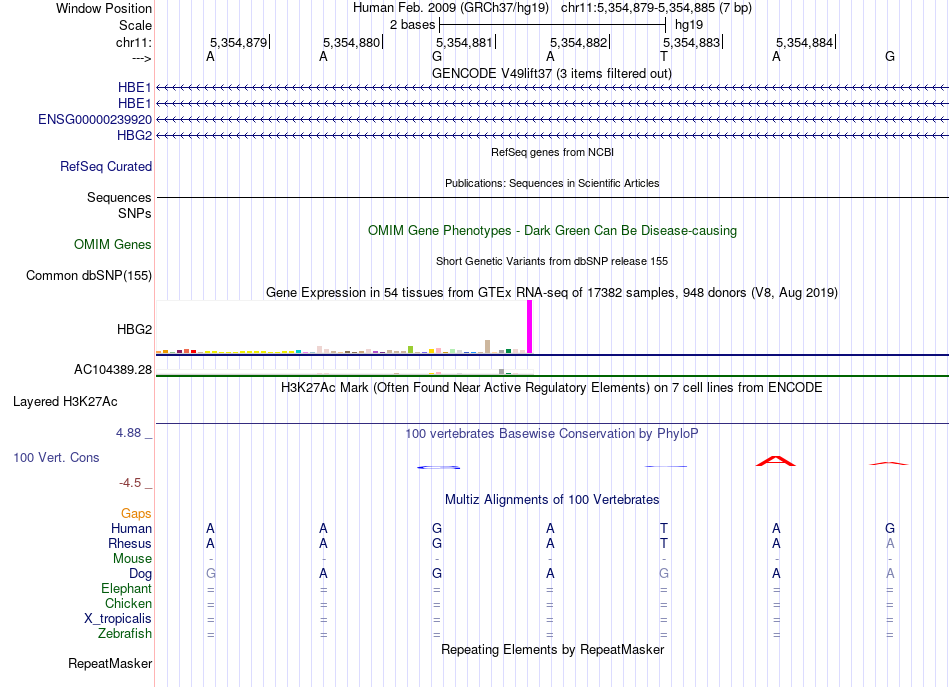Image resolution: width=950 pixels, height=687 pixels.
Task: Click the Mouse species row label
Action: tap(132, 559)
